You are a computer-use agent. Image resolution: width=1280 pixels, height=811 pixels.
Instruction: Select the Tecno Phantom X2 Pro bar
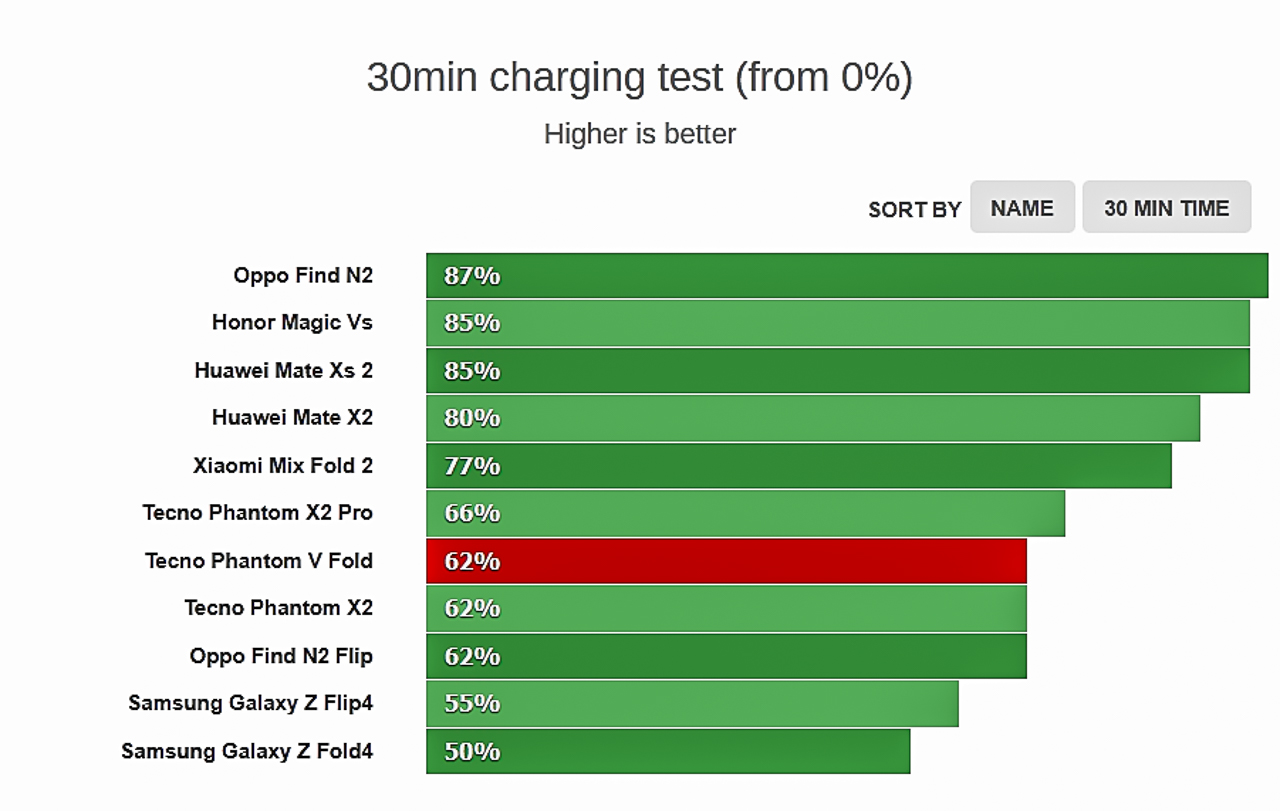coord(745,513)
